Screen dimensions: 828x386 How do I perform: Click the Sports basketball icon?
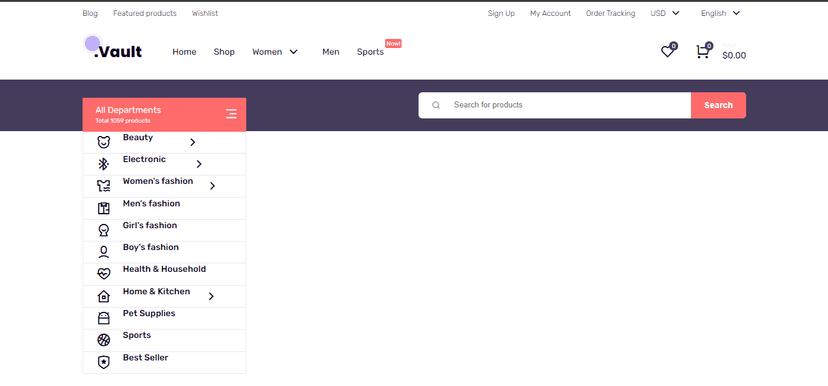coord(104,340)
